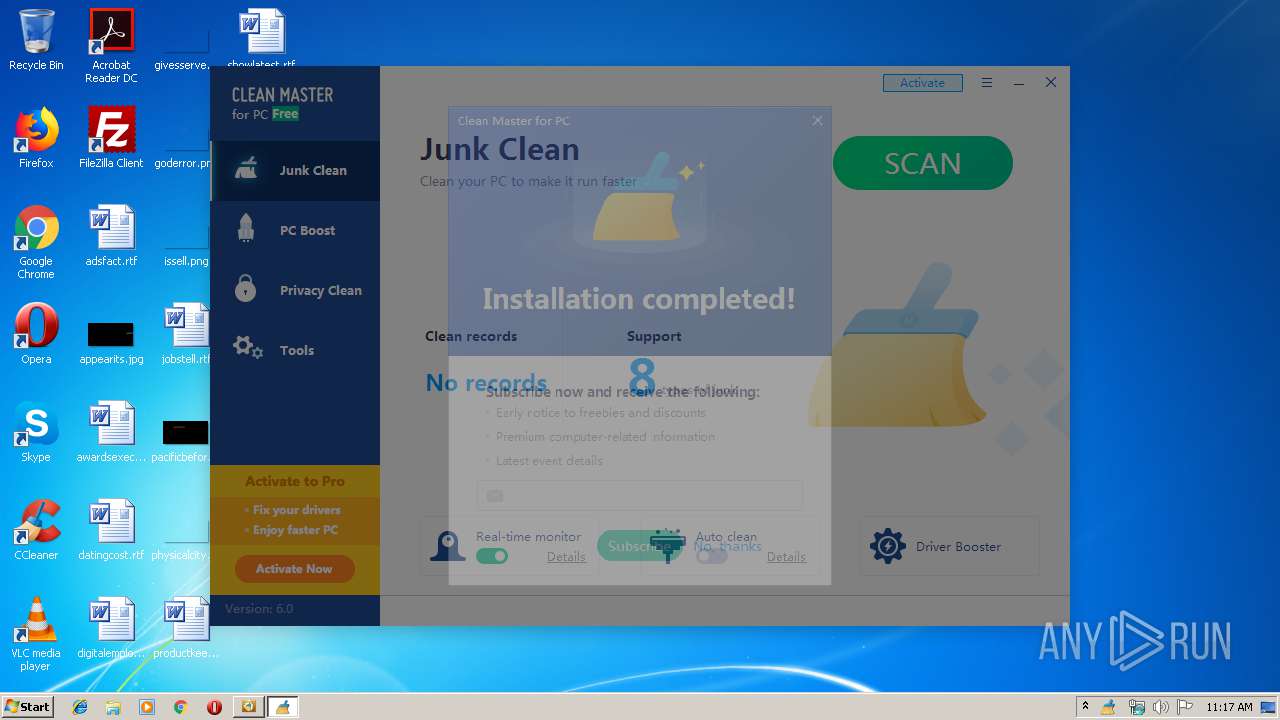Open the Windows Start menu
Screen dimensions: 1280x720
27,706
